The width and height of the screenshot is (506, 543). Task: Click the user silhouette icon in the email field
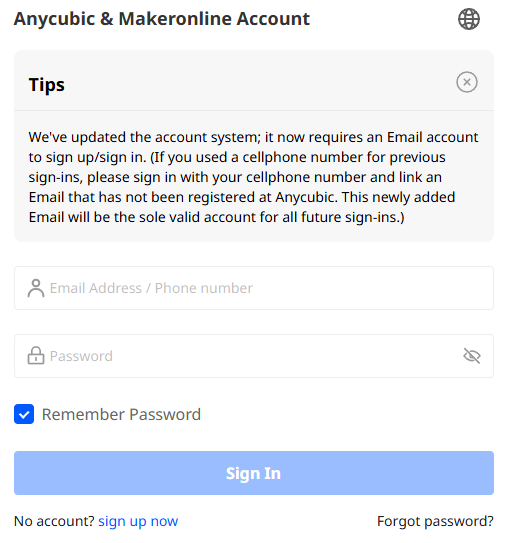point(36,288)
